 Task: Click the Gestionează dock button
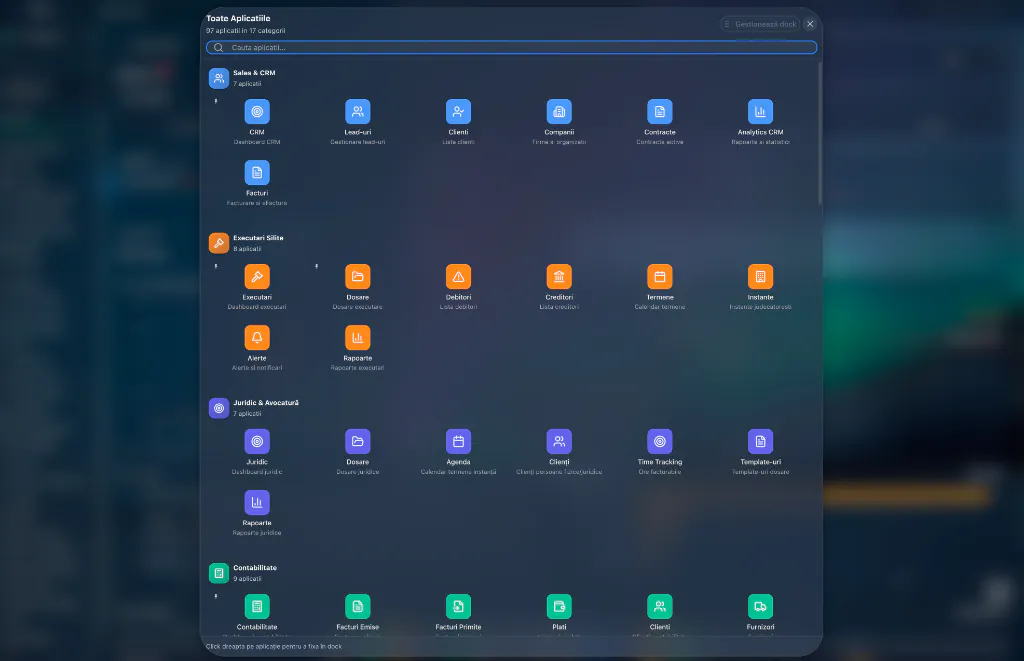point(760,24)
